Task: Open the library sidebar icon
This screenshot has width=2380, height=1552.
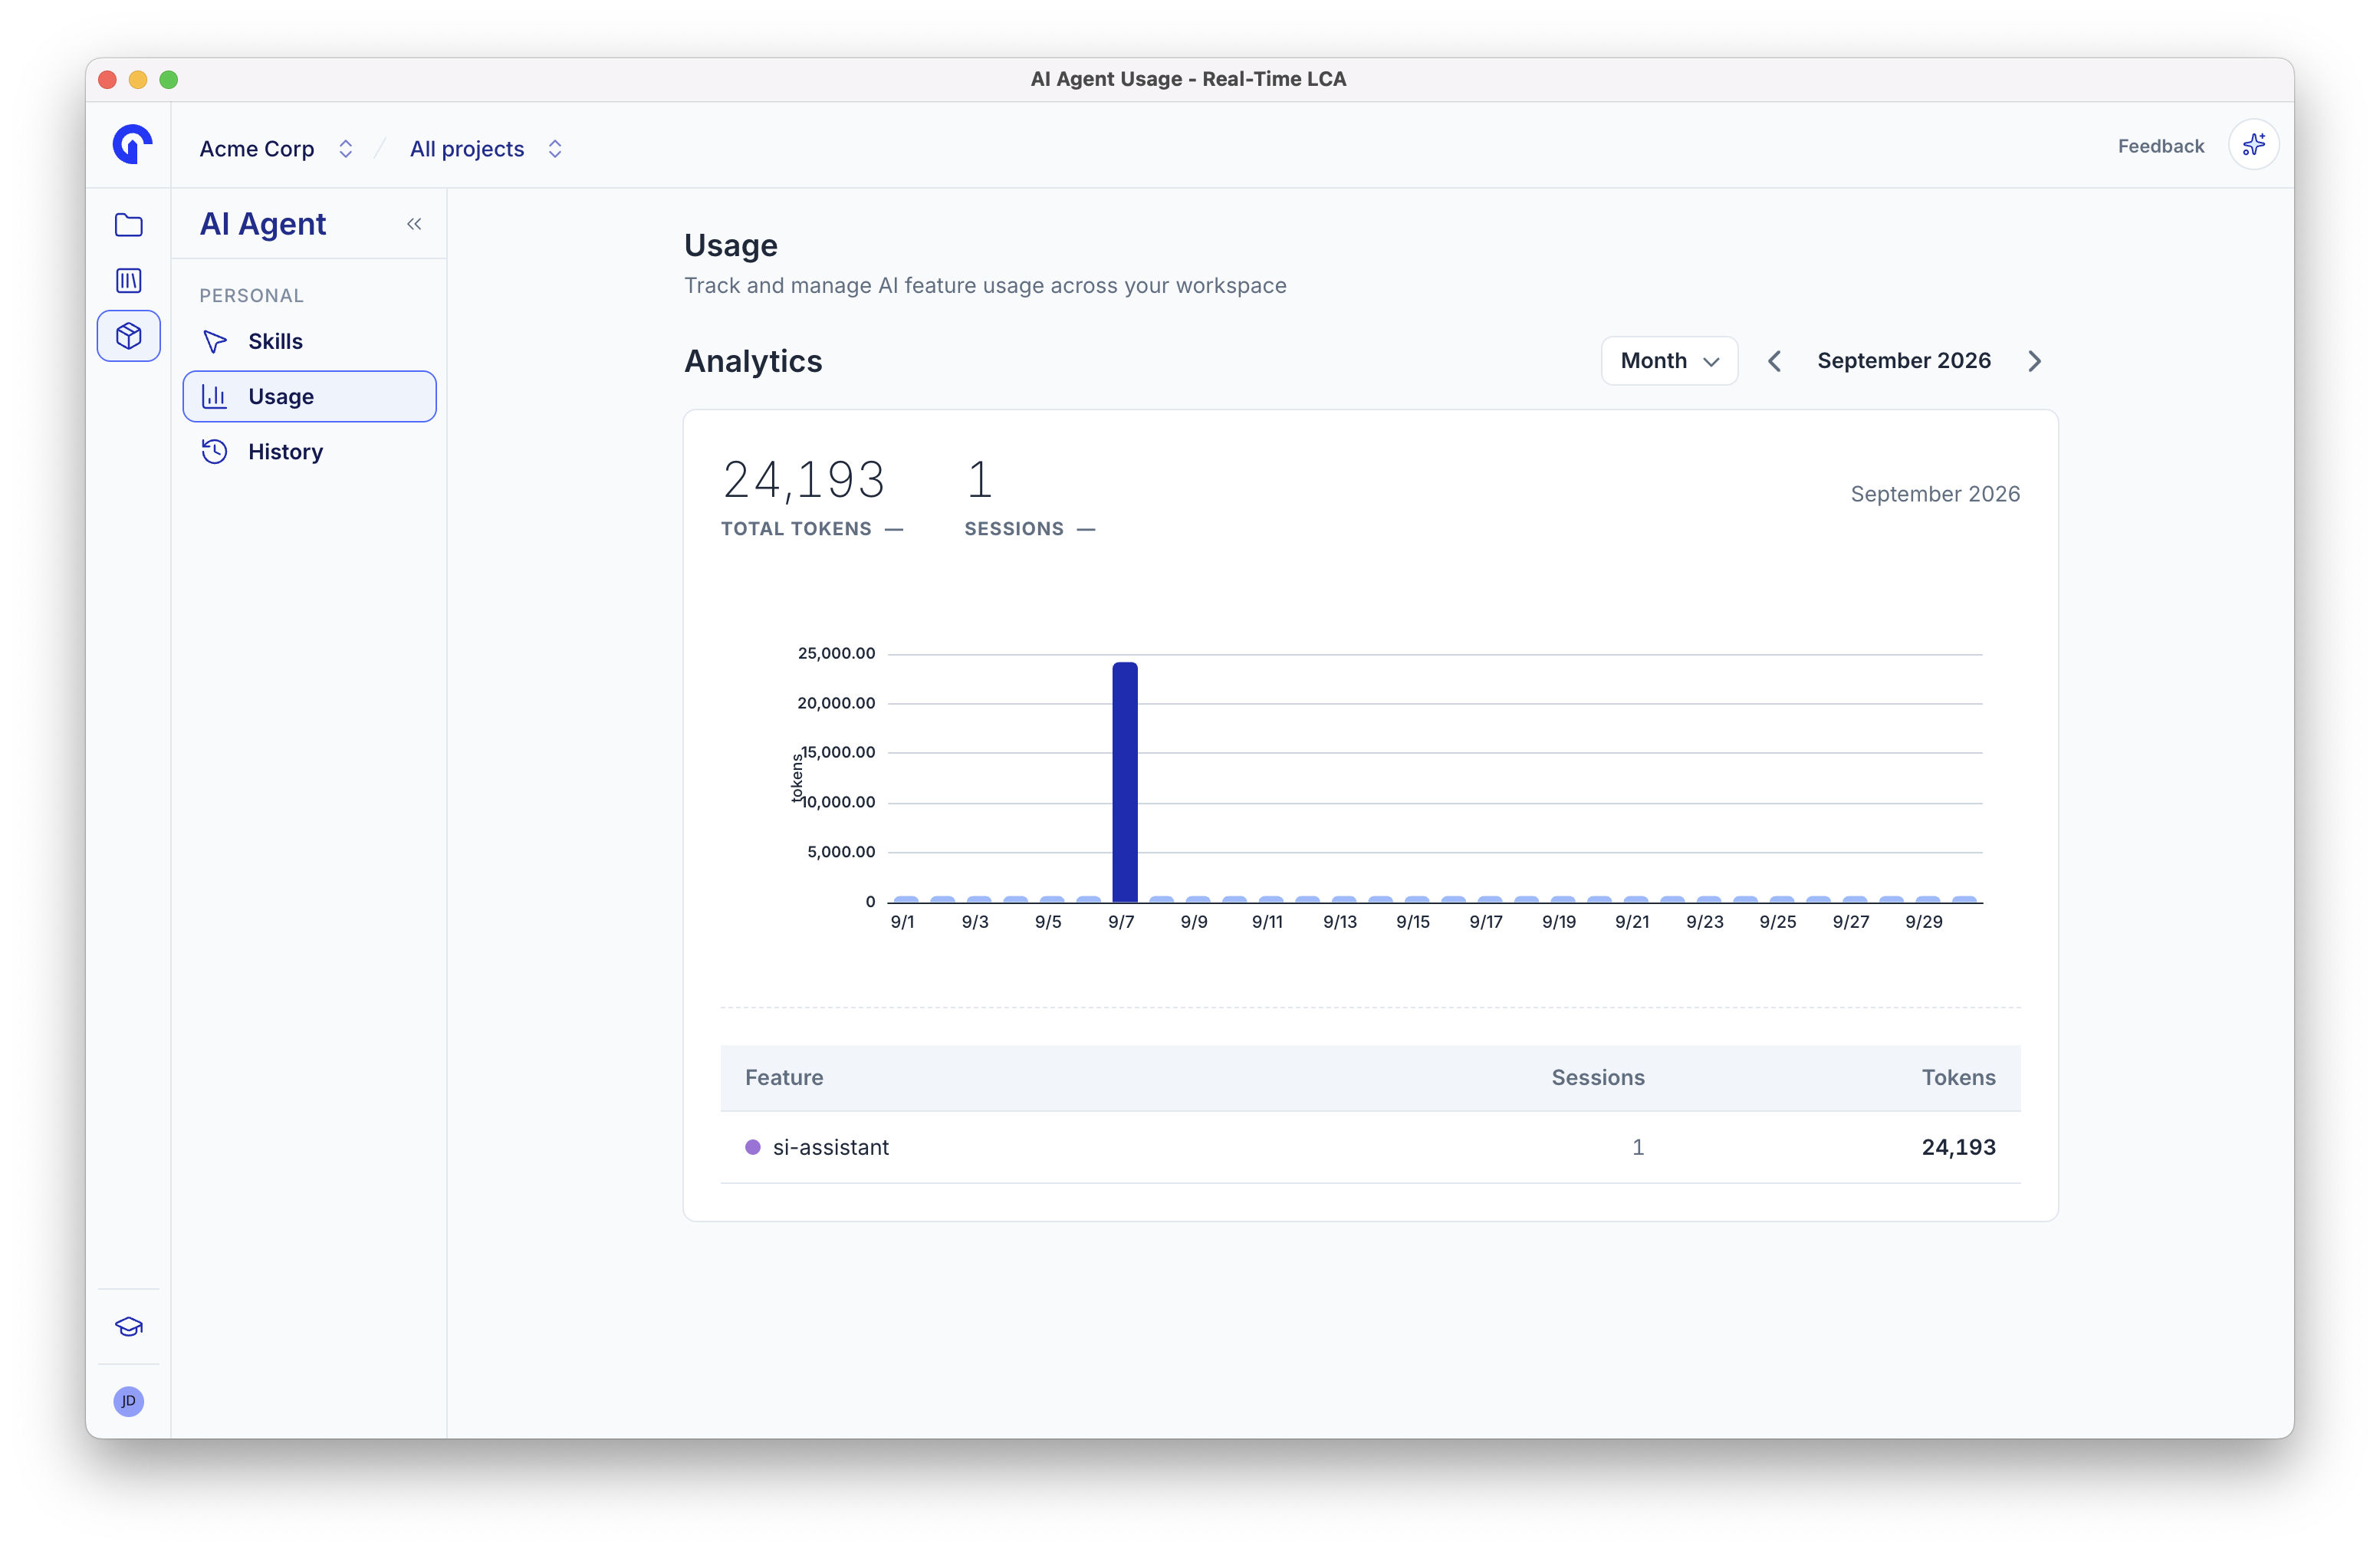Action: pos(129,281)
